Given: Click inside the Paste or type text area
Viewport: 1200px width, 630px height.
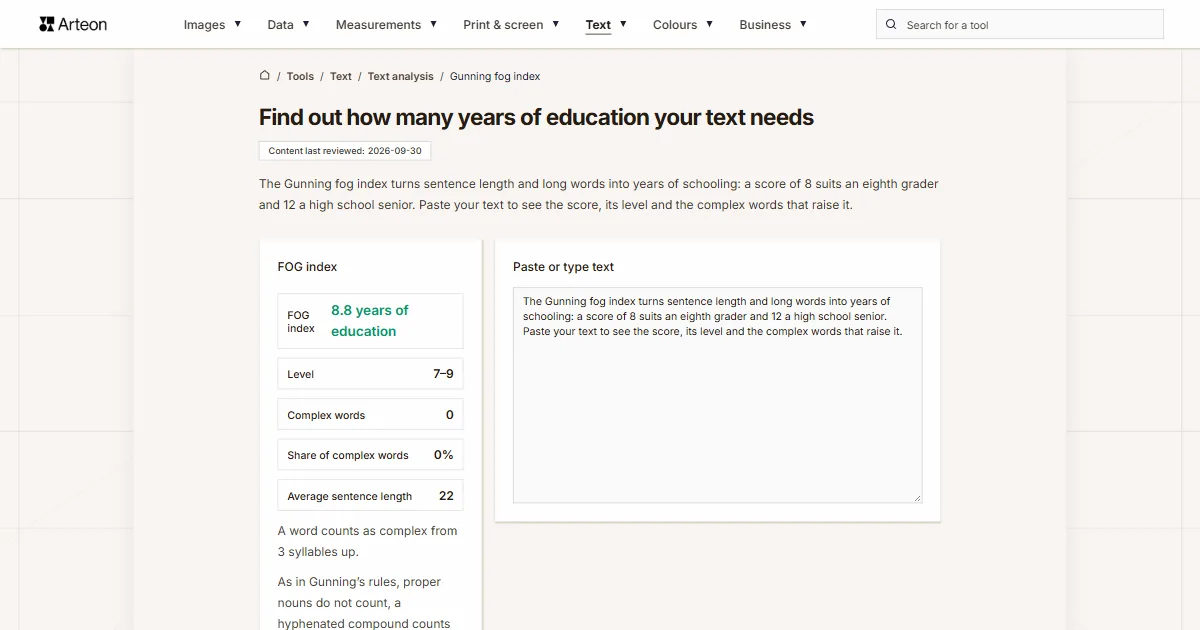Looking at the screenshot, I should [718, 395].
